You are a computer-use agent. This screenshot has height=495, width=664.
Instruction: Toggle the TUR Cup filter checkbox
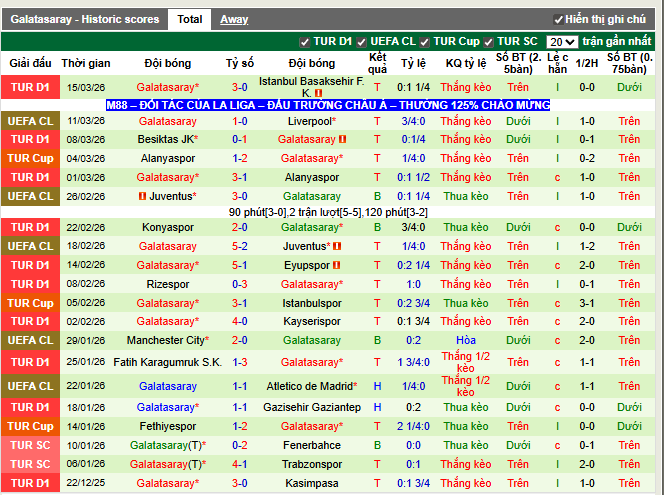(x=425, y=42)
